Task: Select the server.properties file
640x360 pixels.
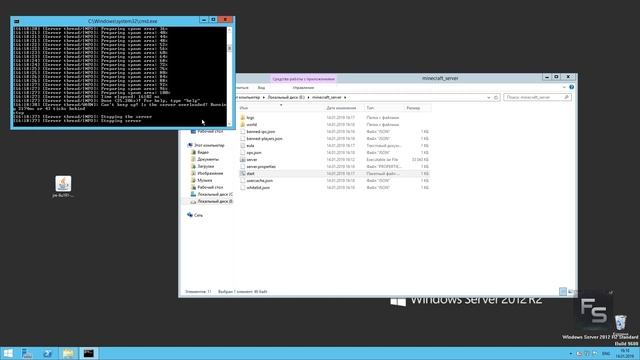Action: click(261, 167)
